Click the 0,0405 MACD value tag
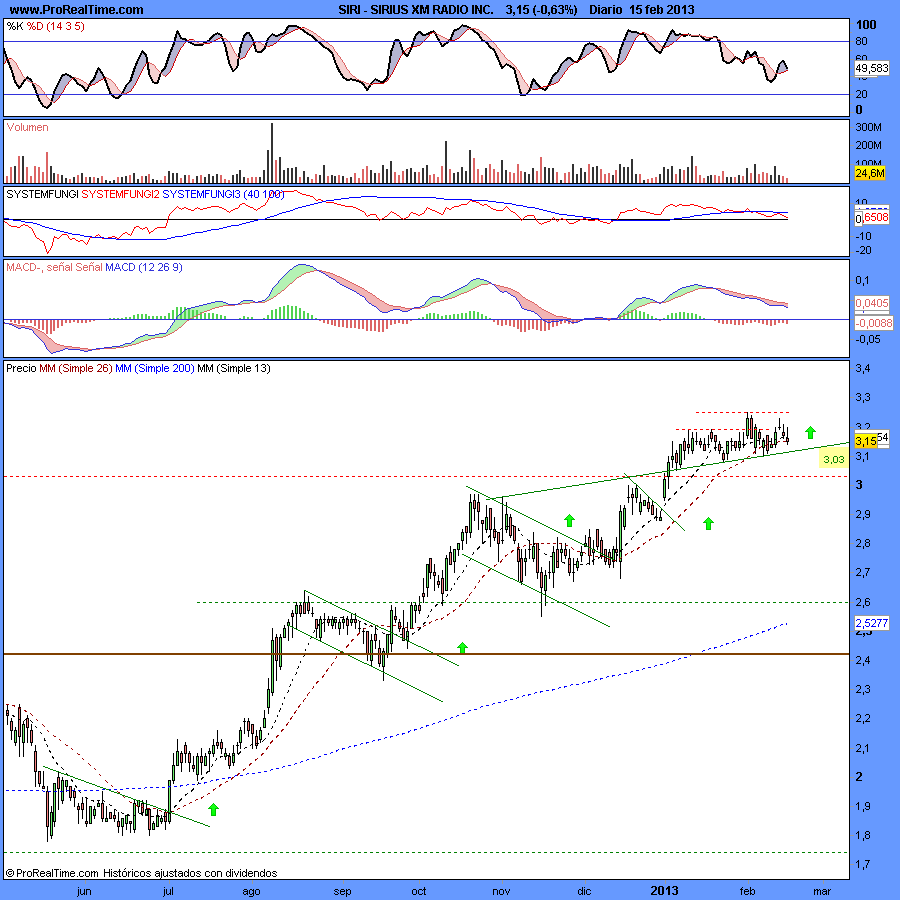Image resolution: width=900 pixels, height=900 pixels. click(x=871, y=303)
